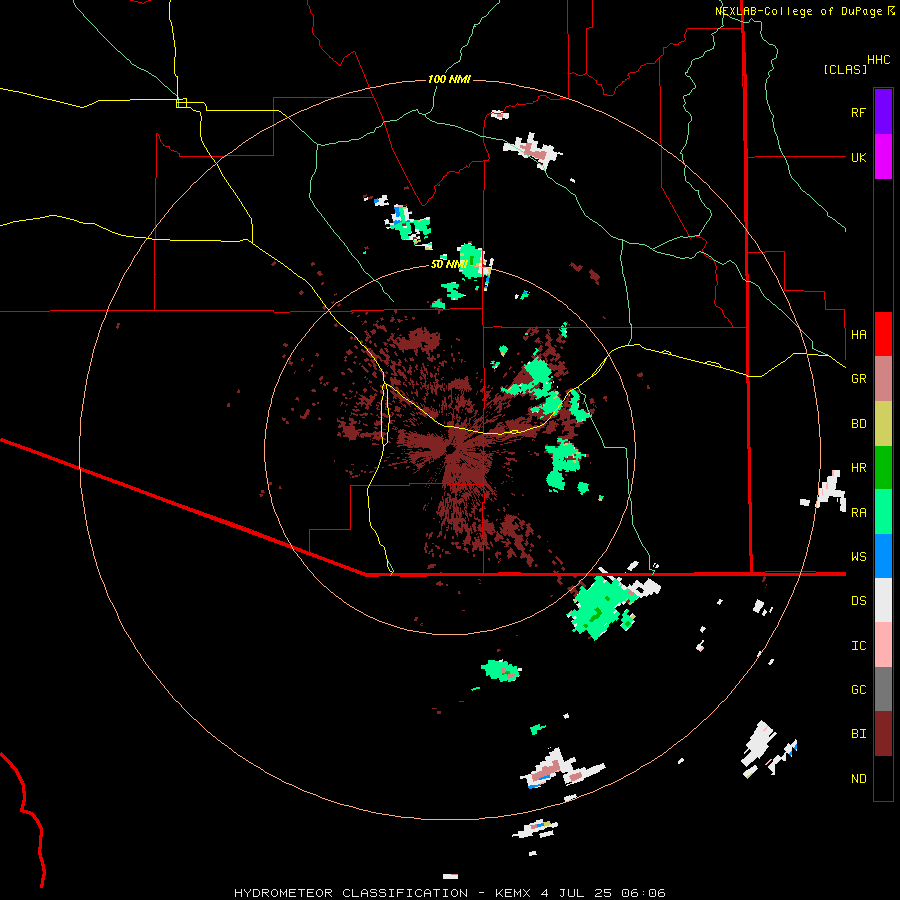Screen dimensions: 900x900
Task: Select the IC light pink legend swatch
Action: 883,645
